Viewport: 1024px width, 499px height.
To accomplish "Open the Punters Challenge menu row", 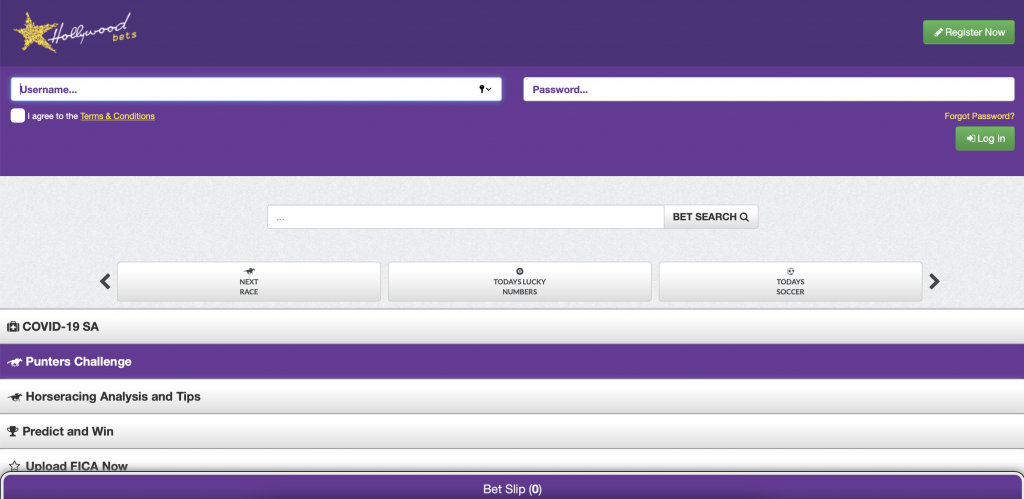I will tap(512, 362).
